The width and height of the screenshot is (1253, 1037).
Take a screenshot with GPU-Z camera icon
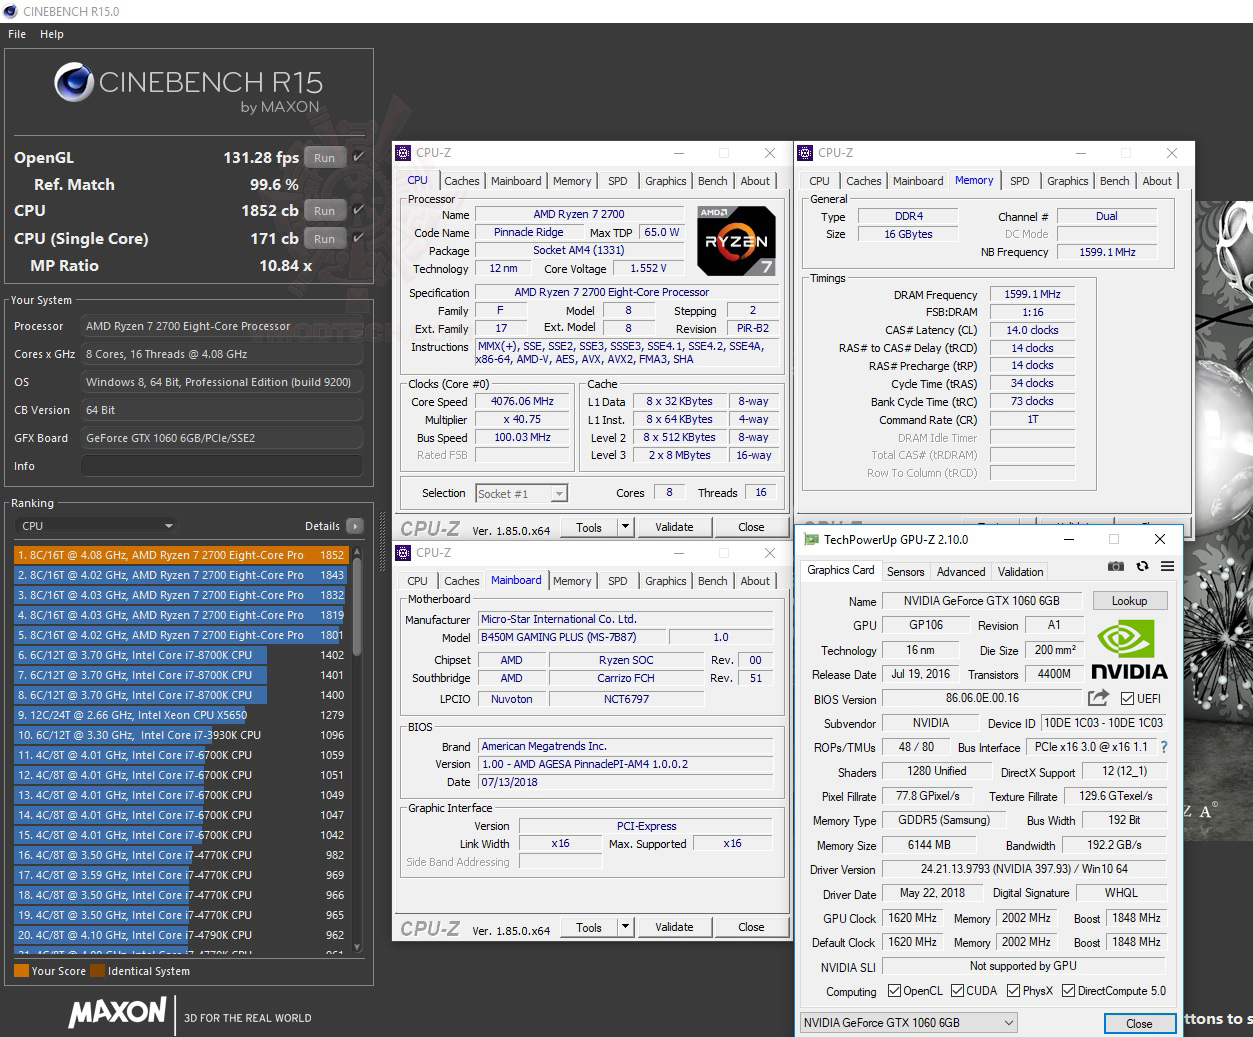1116,566
